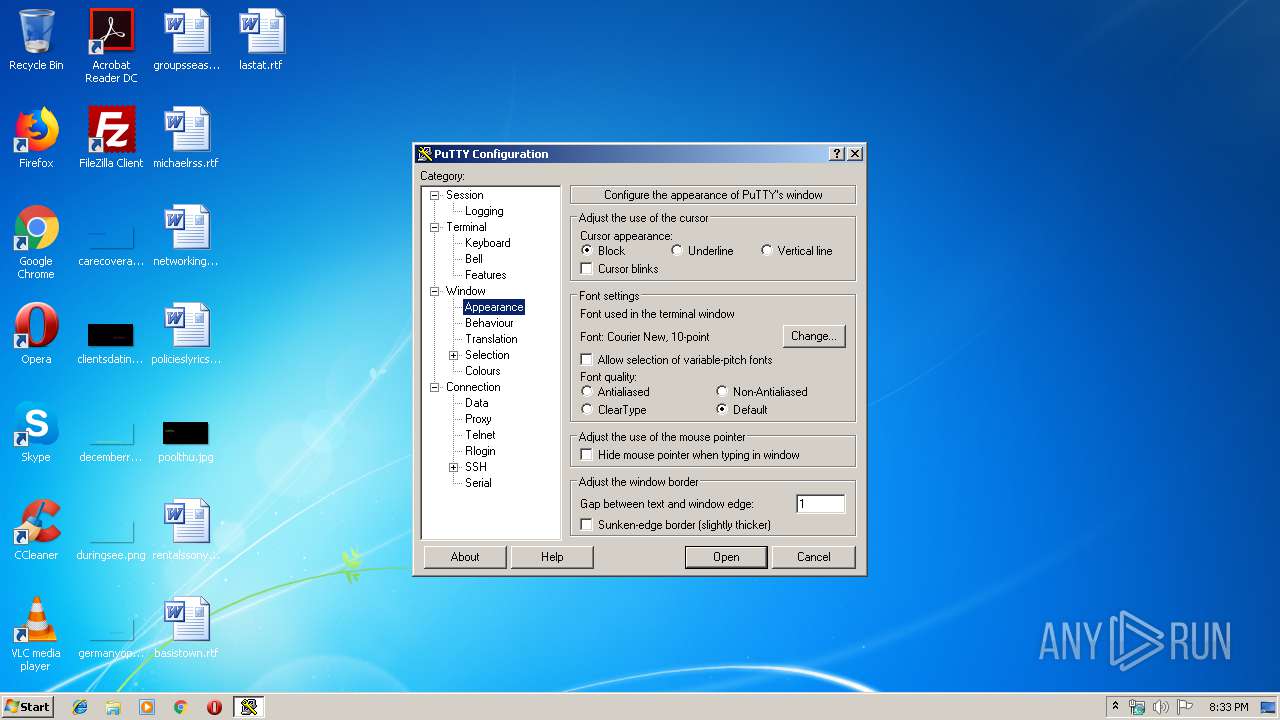Viewport: 1280px width, 720px height.
Task: Open Chrome from the taskbar
Action: point(180,707)
